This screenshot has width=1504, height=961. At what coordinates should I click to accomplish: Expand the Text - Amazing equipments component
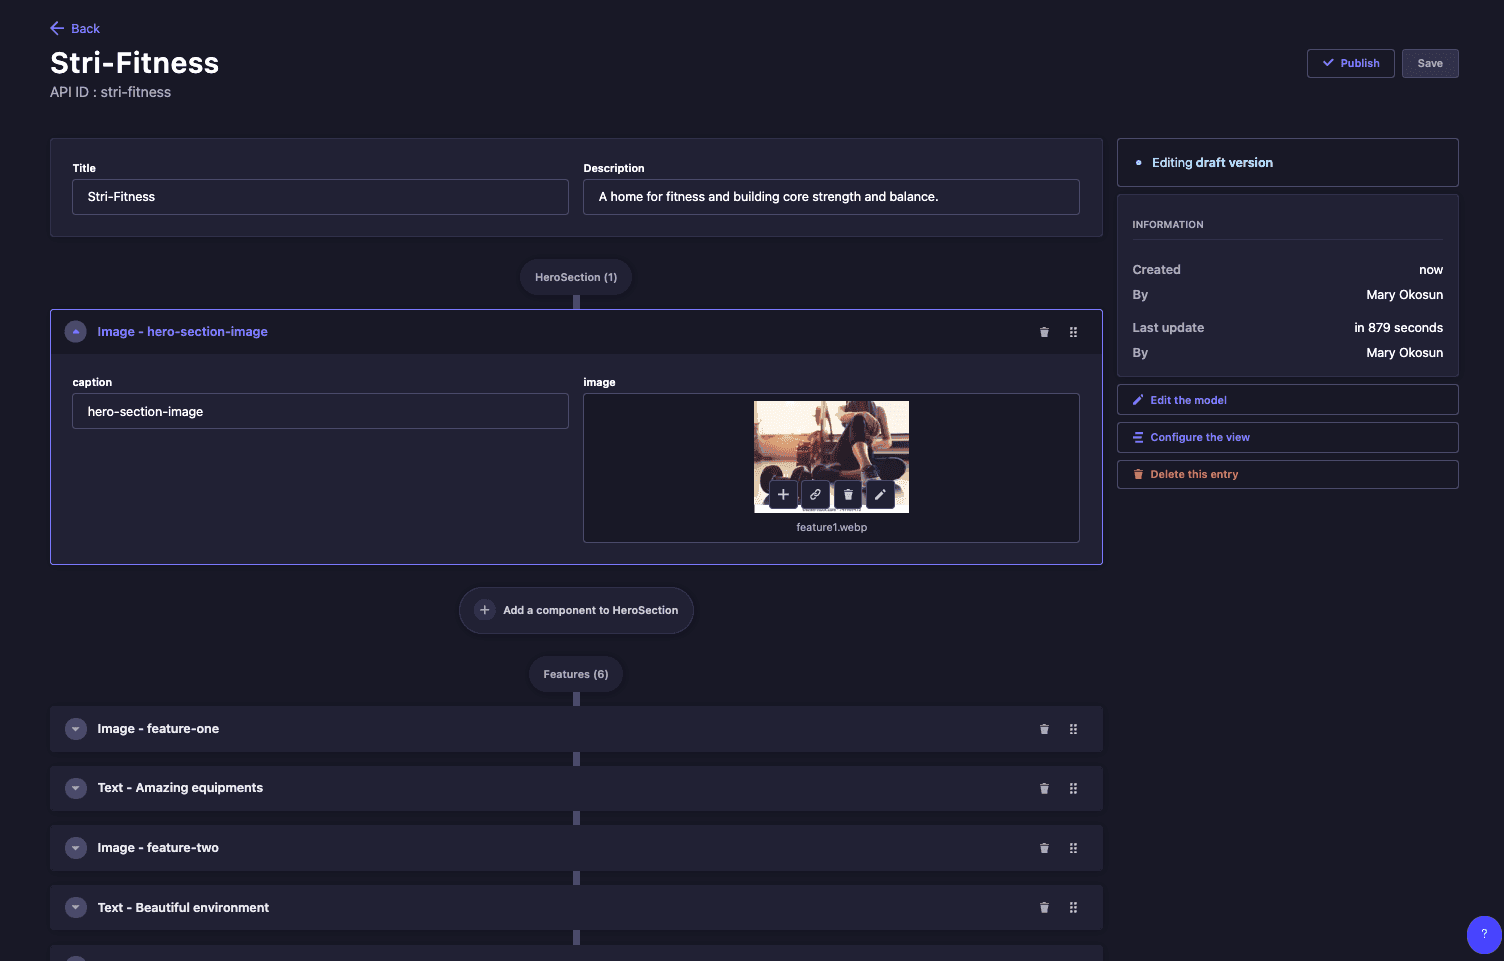tap(76, 788)
